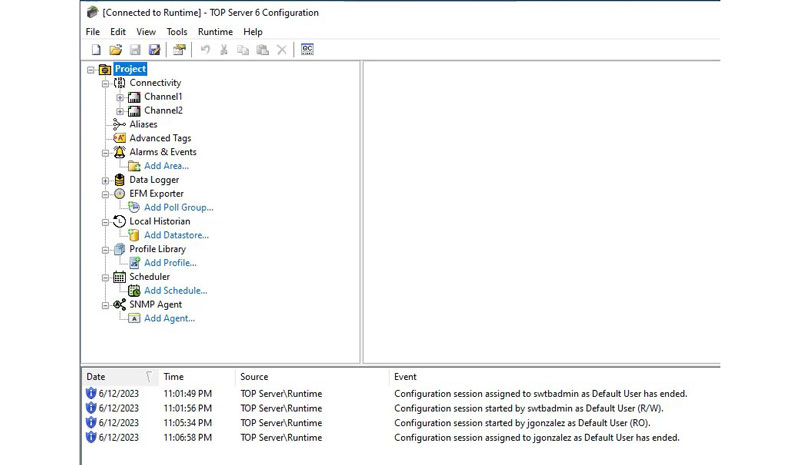Collapse the Connectivity tree node

105,83
